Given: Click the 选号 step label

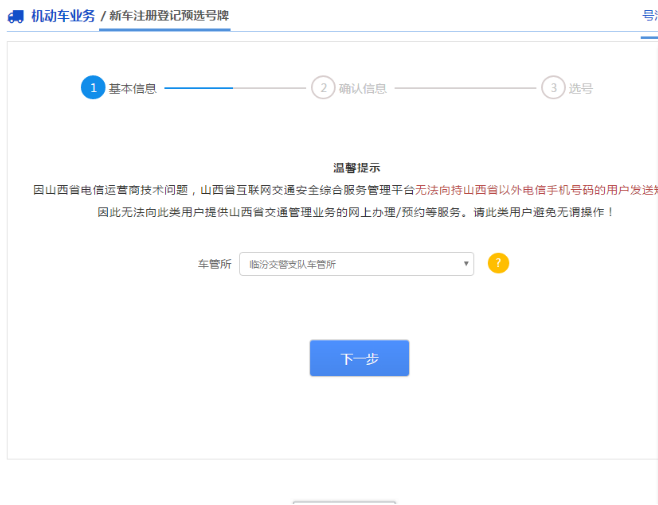Looking at the screenshot, I should pyautogui.click(x=580, y=89).
